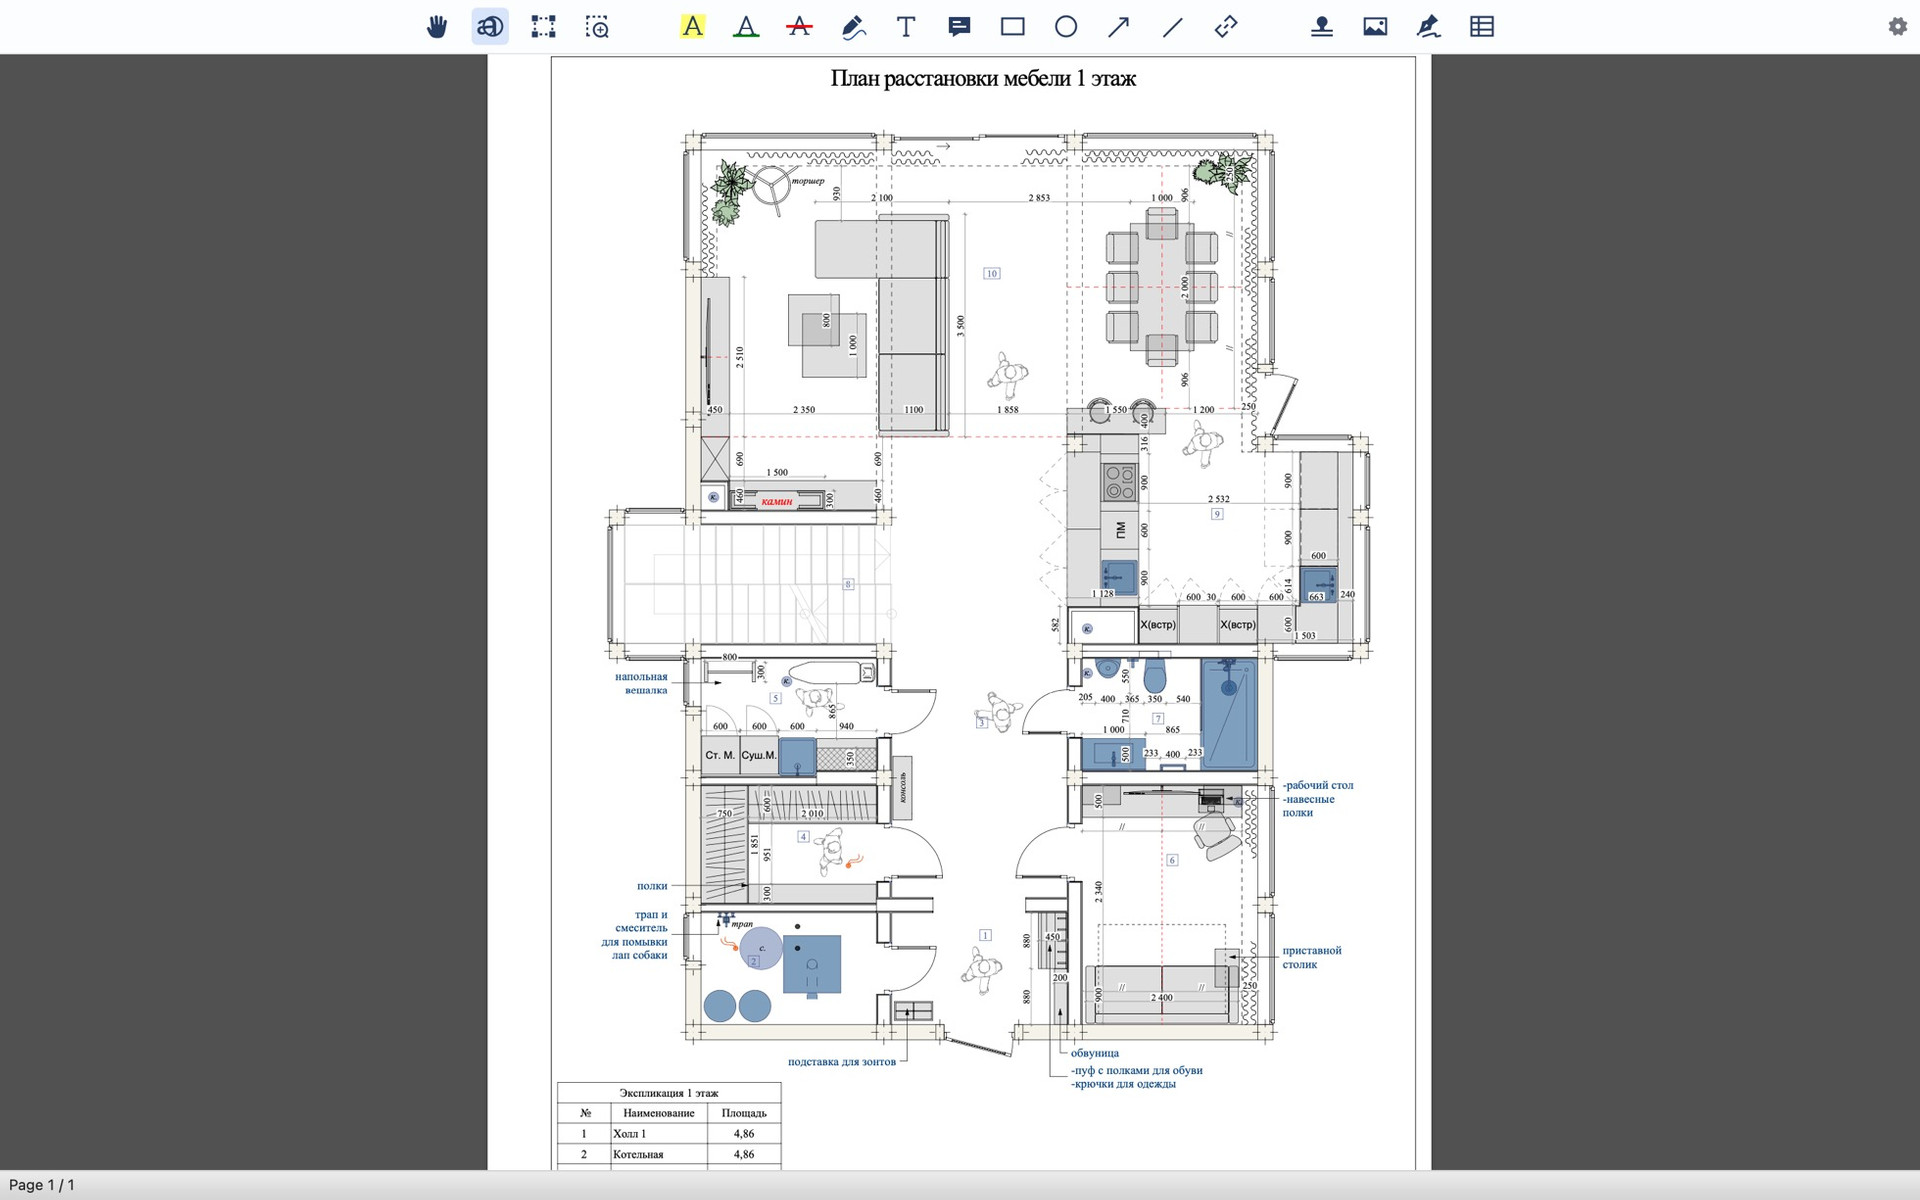
Task: Activate the marquee zoom tool
Action: click(597, 27)
